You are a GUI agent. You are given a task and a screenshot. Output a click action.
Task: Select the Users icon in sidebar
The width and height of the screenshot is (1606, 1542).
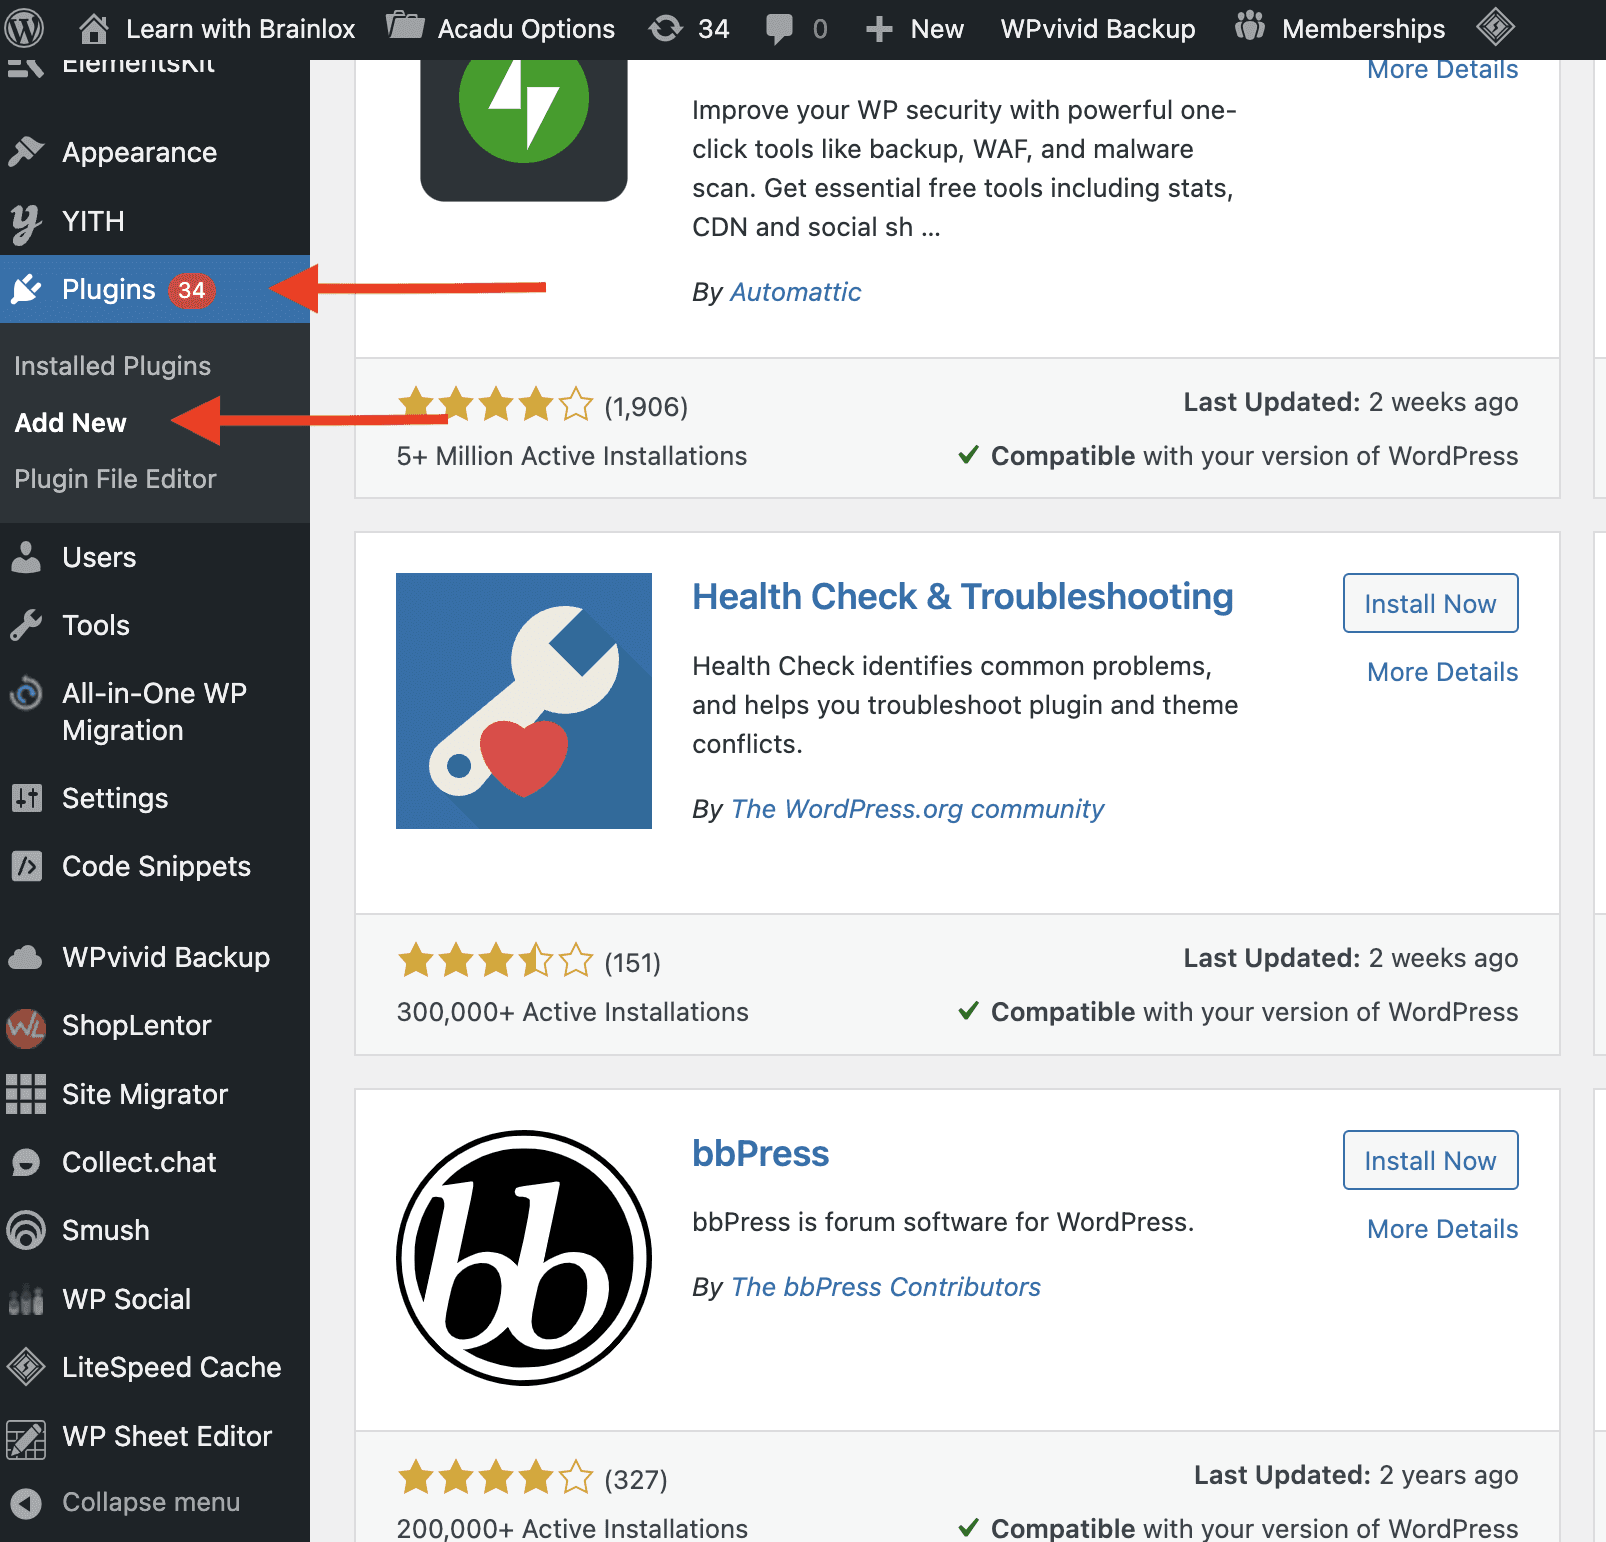[27, 557]
